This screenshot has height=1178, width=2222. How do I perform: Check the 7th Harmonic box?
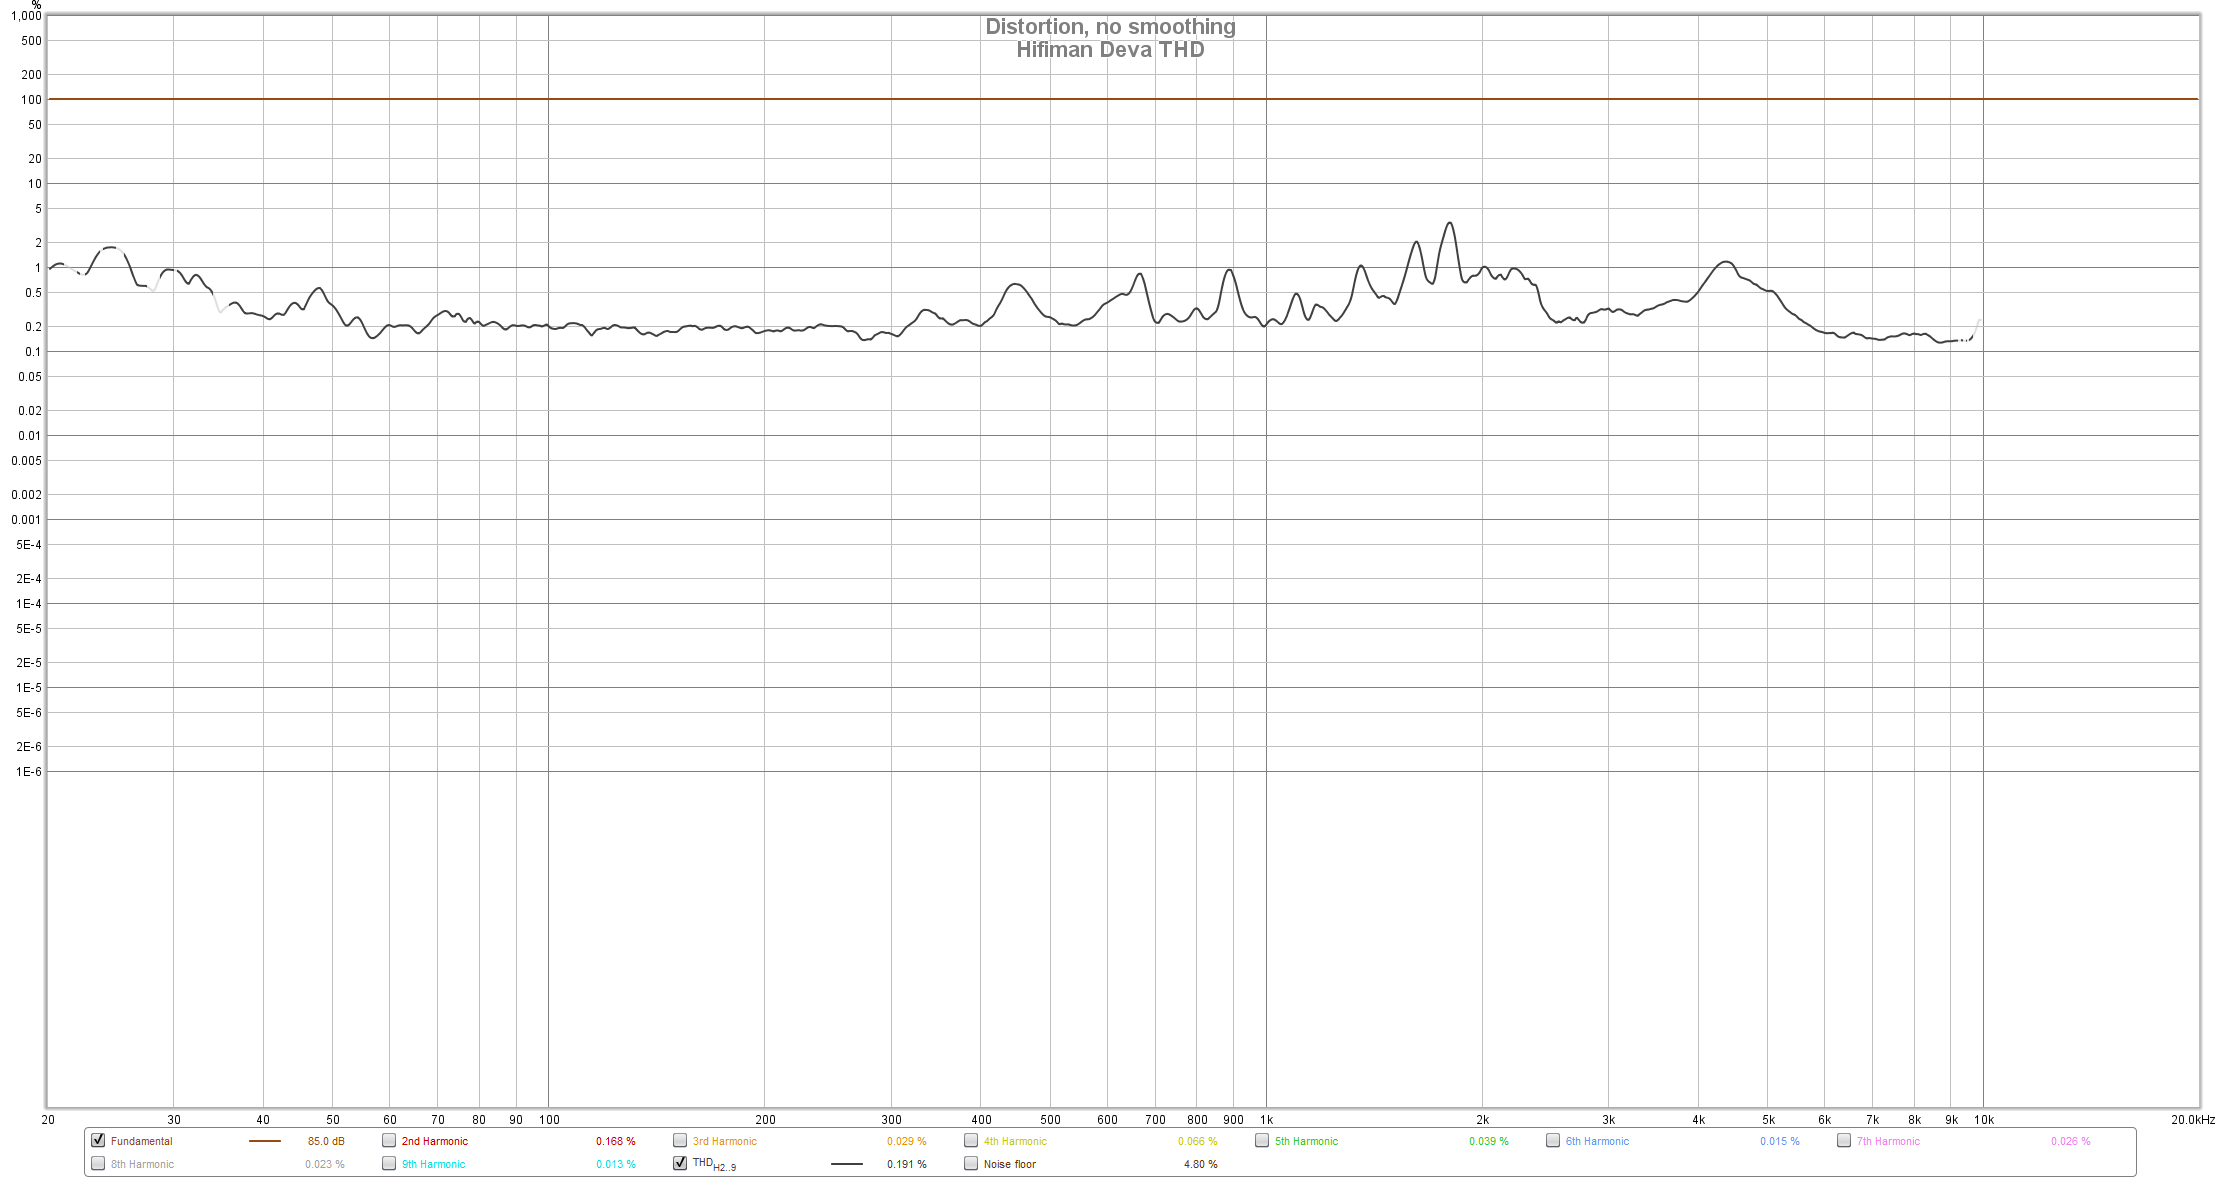point(1844,1140)
